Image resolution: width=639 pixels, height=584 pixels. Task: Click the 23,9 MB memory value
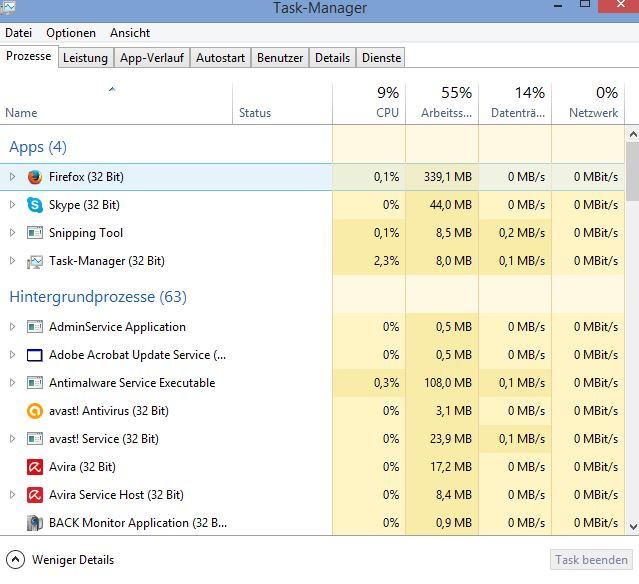pos(450,439)
